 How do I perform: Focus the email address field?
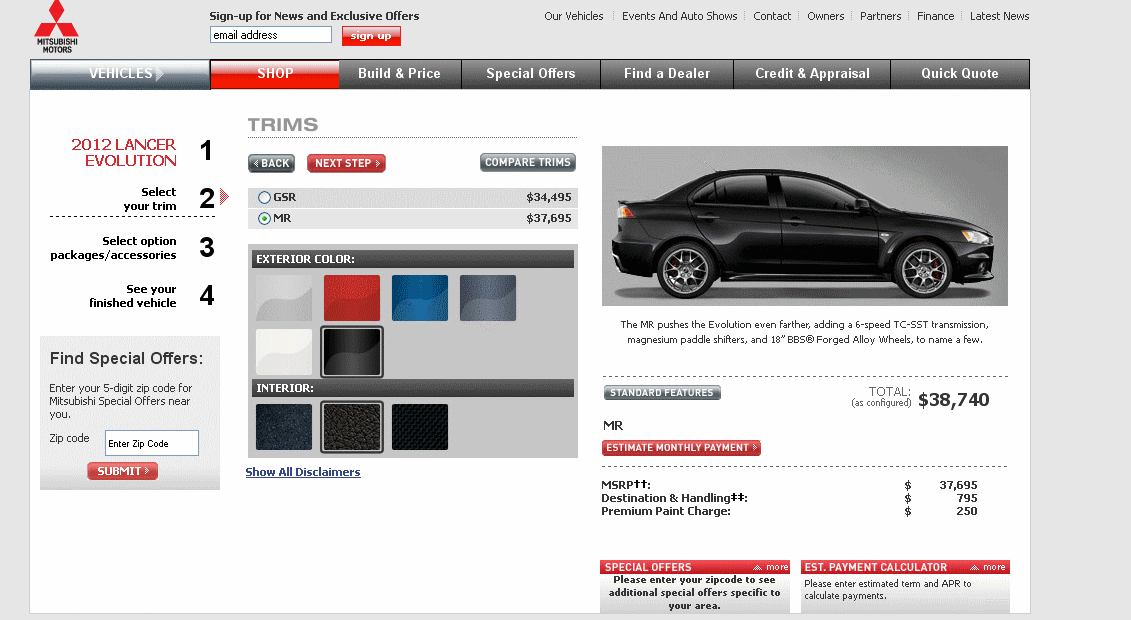pyautogui.click(x=270, y=35)
